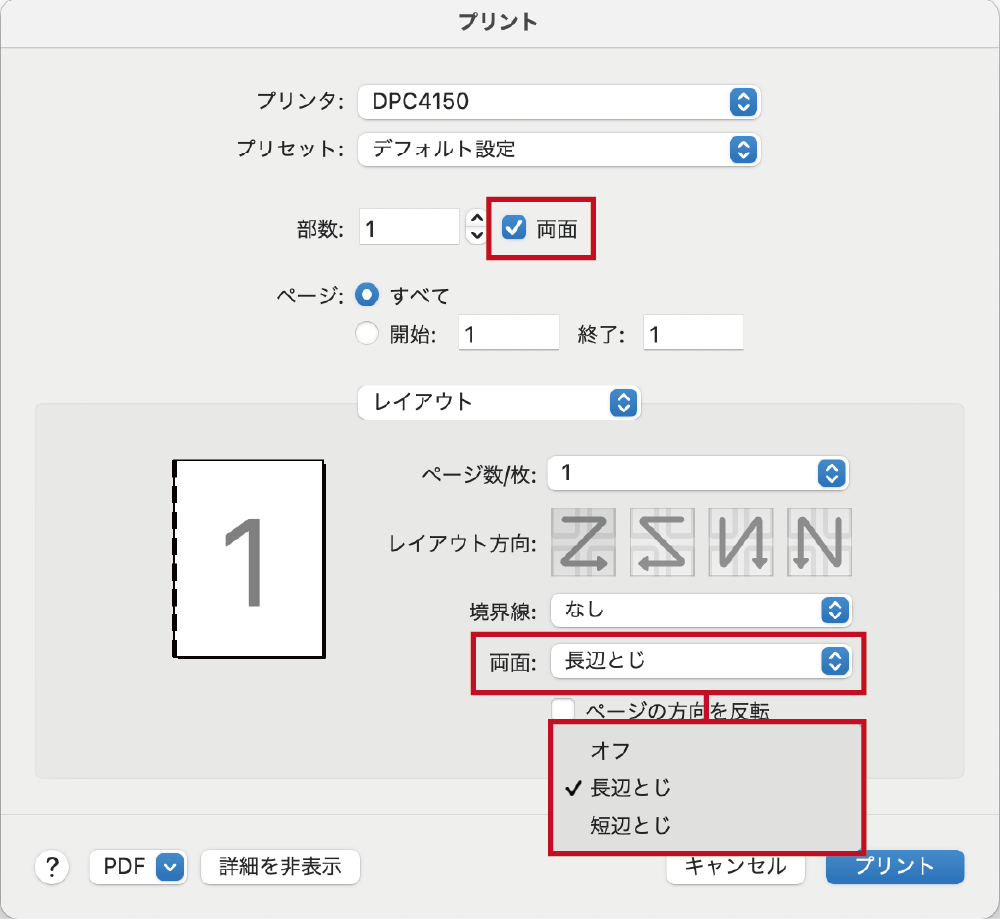Screen dimensions: 1000x919
Task: Select the top-to-bottom rightward layout direction icon
Action: (x=740, y=543)
